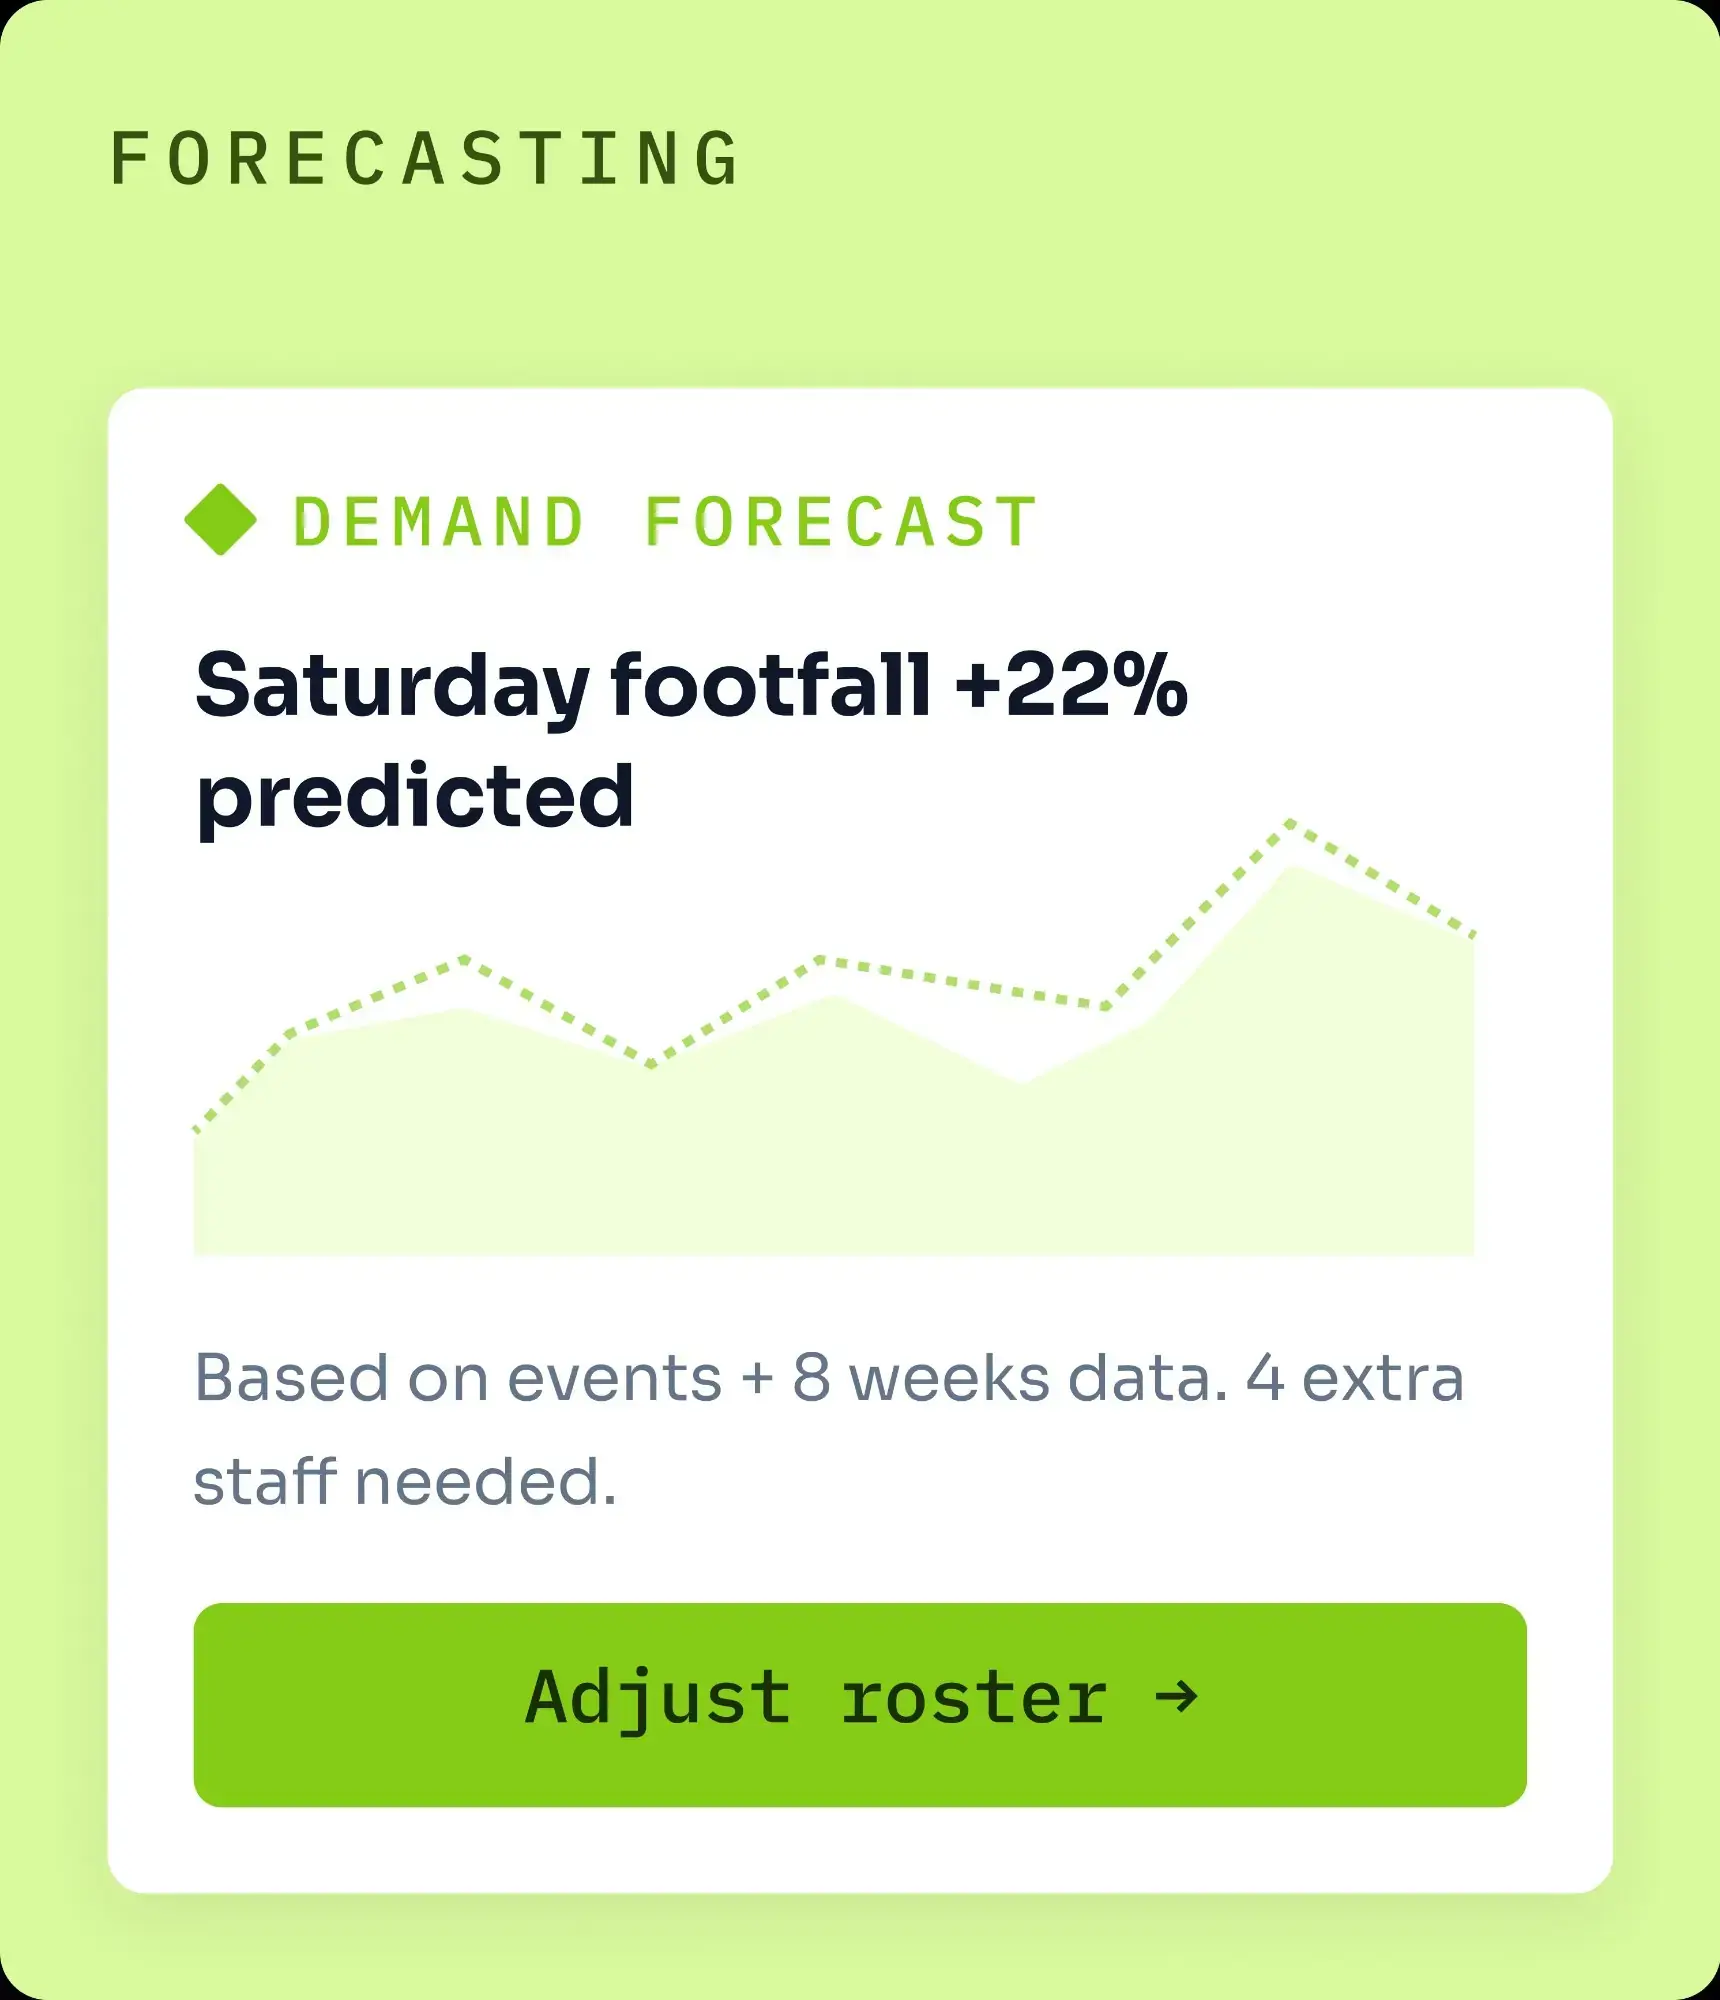
Task: Click the highest peak of filled area
Action: [1294, 868]
